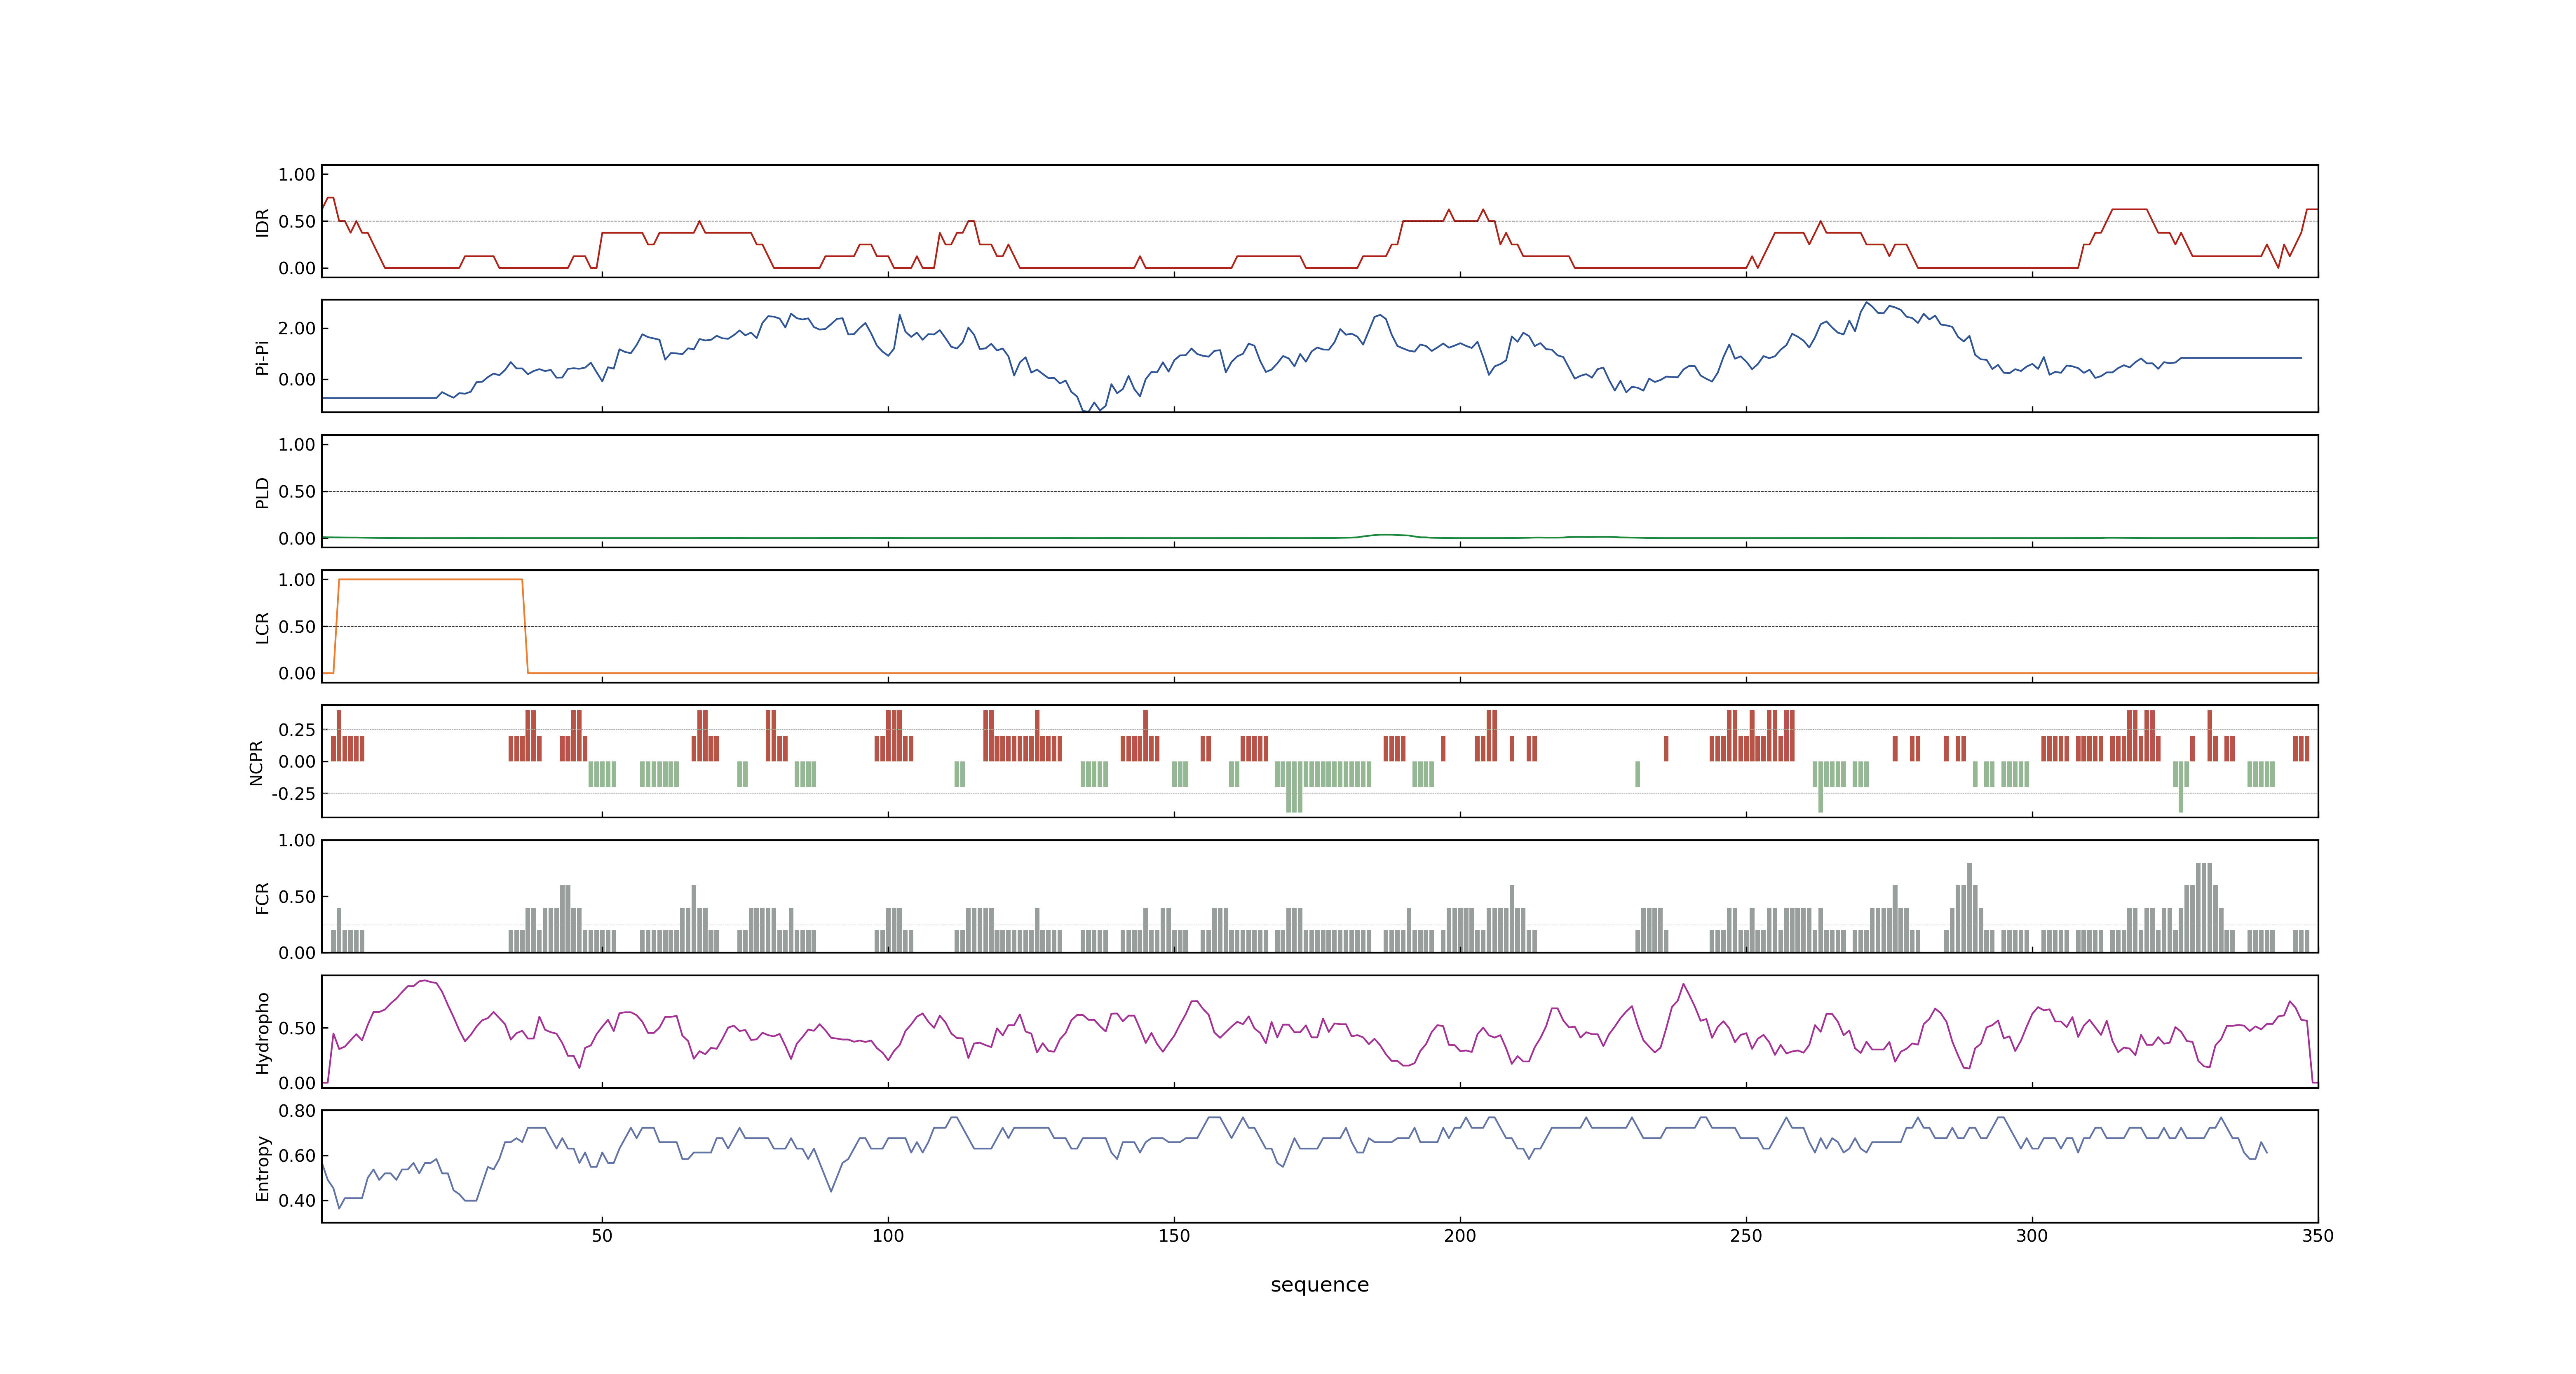Click the 0.80 tick on Entropy axis
Viewport: 2576px width, 1374px height.
[x=297, y=1111]
